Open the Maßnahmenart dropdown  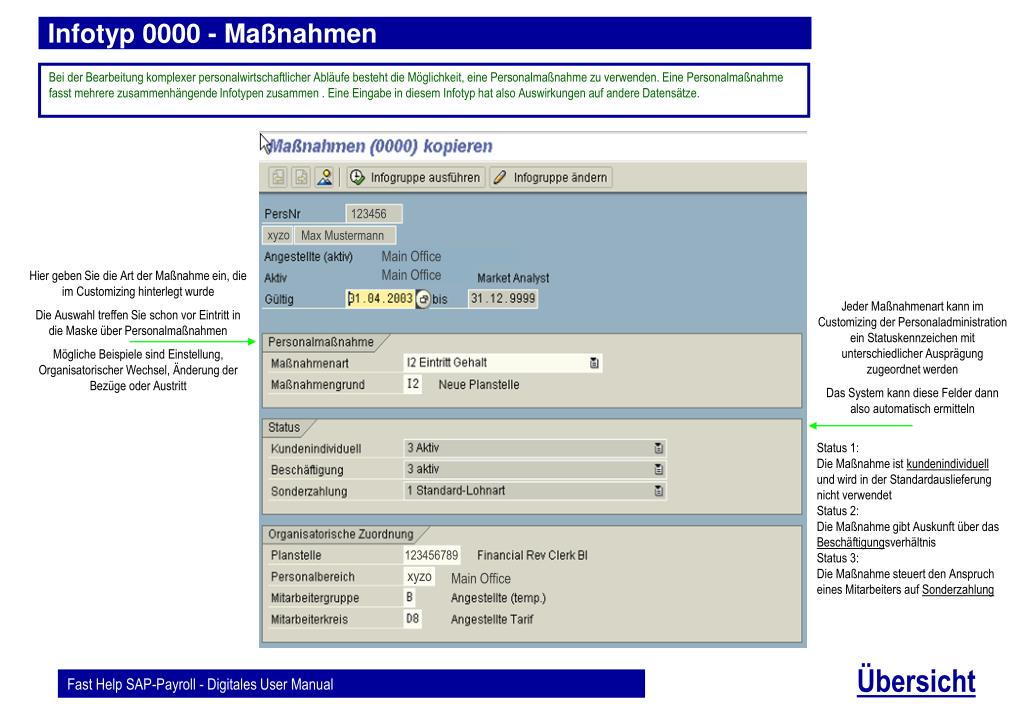[x=594, y=363]
